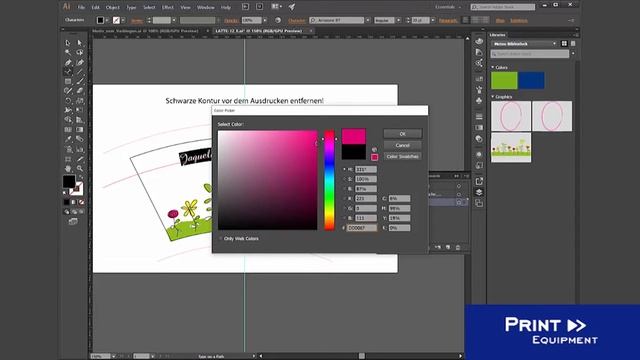640x360 pixels.
Task: Open the File menu
Action: tap(81, 7)
